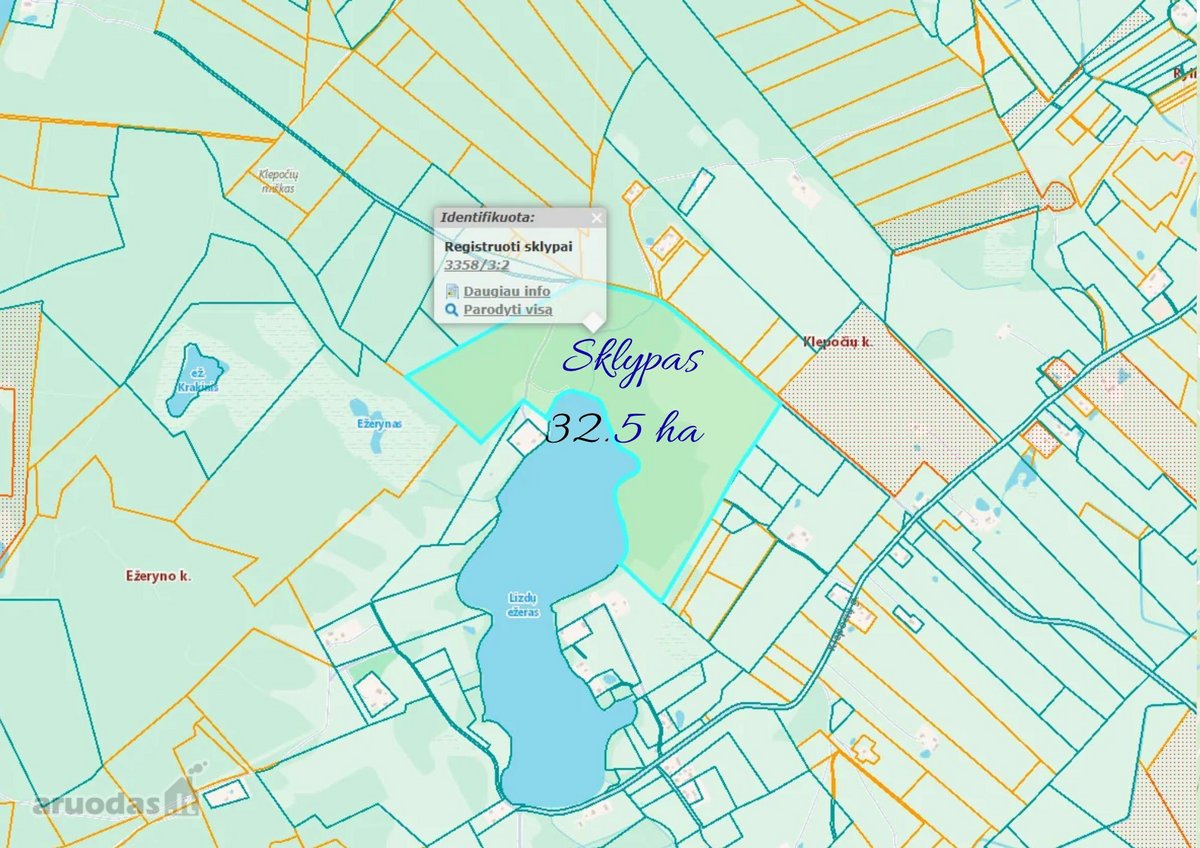1200x848 pixels.
Task: Click the Ežeryno k. village label
Action: 158,576
